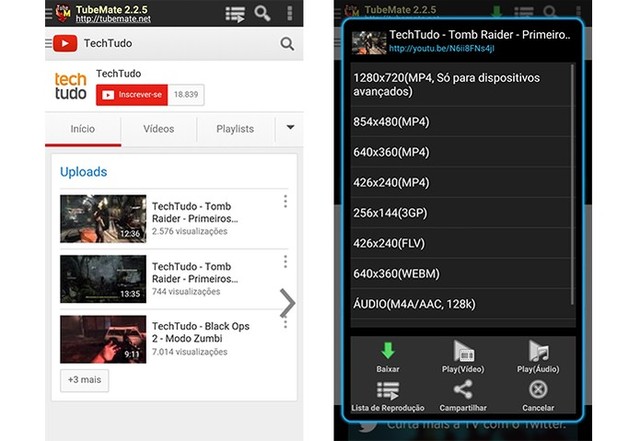Select the 854x480(MP4) option

pos(461,122)
